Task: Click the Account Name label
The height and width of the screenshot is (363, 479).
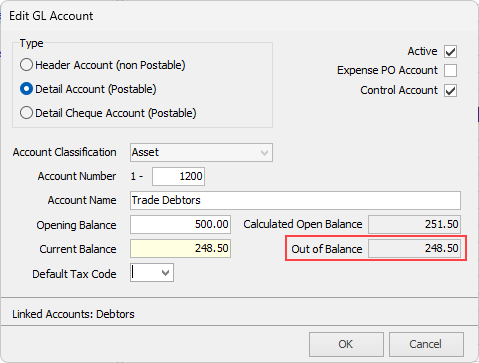Action: (x=82, y=200)
